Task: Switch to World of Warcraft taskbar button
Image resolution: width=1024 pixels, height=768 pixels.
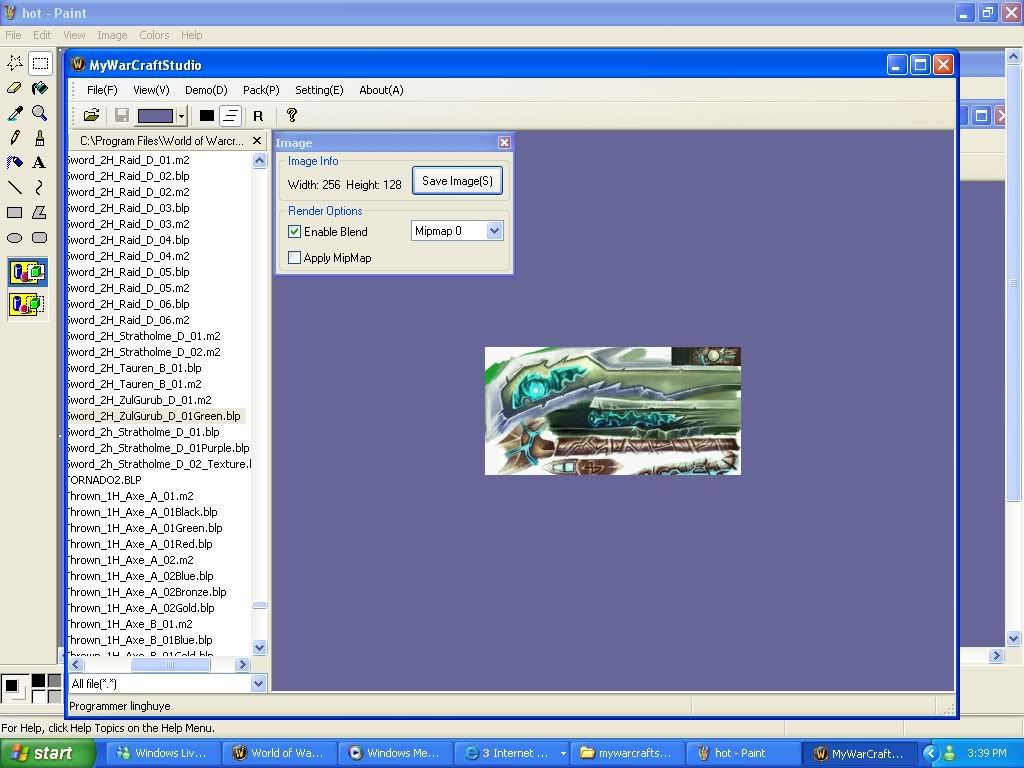Action: [x=279, y=754]
